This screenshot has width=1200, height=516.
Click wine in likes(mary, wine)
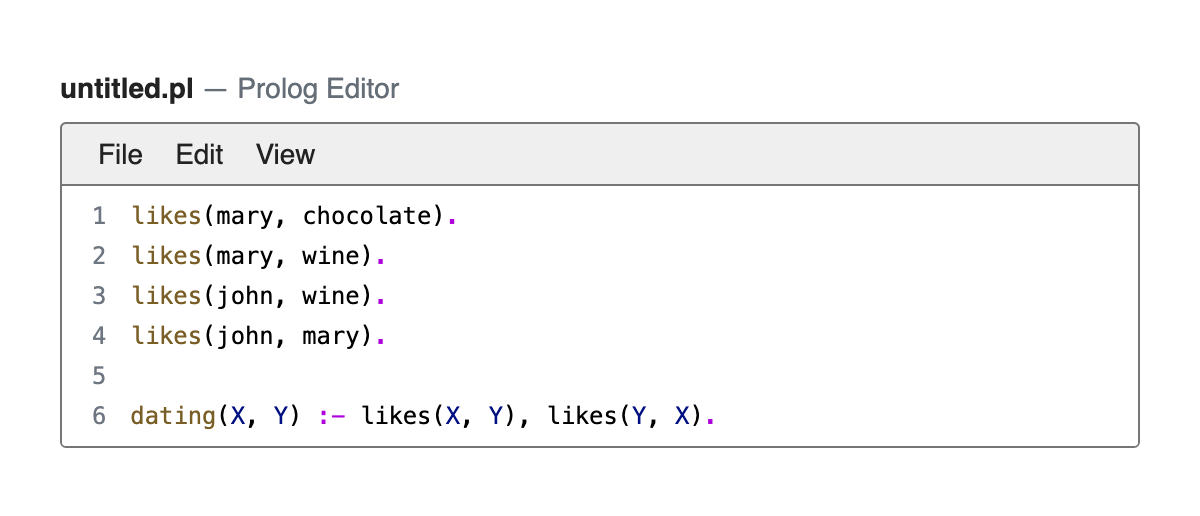[x=331, y=255]
